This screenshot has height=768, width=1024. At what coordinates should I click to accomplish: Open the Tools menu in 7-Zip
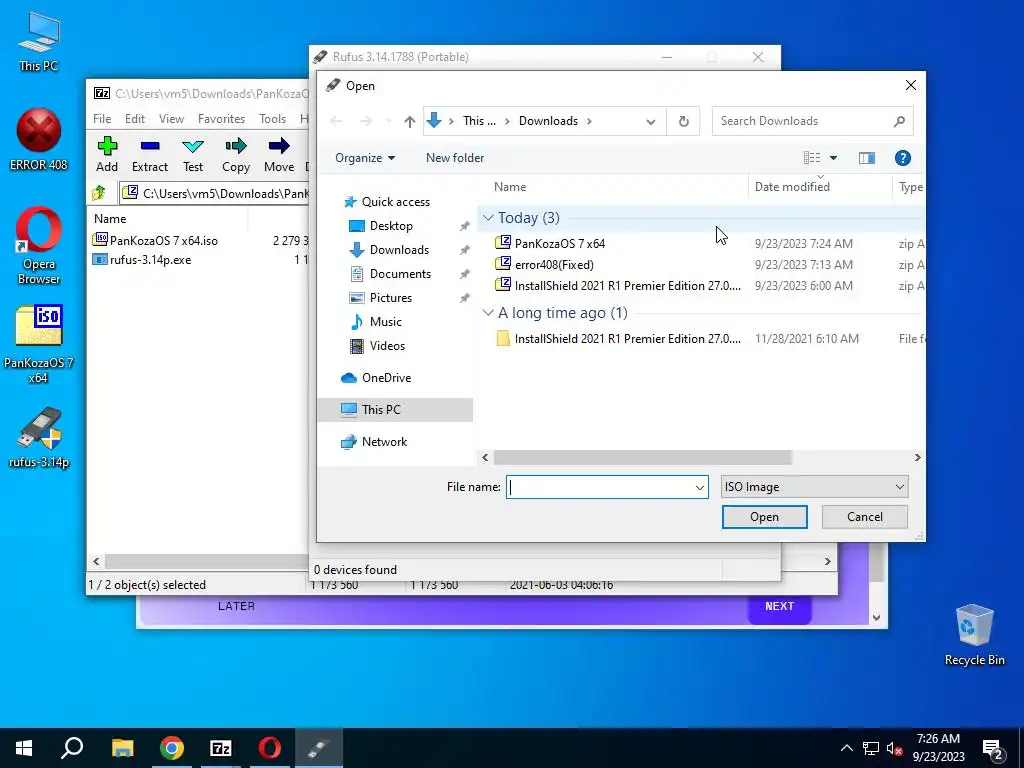click(x=272, y=119)
